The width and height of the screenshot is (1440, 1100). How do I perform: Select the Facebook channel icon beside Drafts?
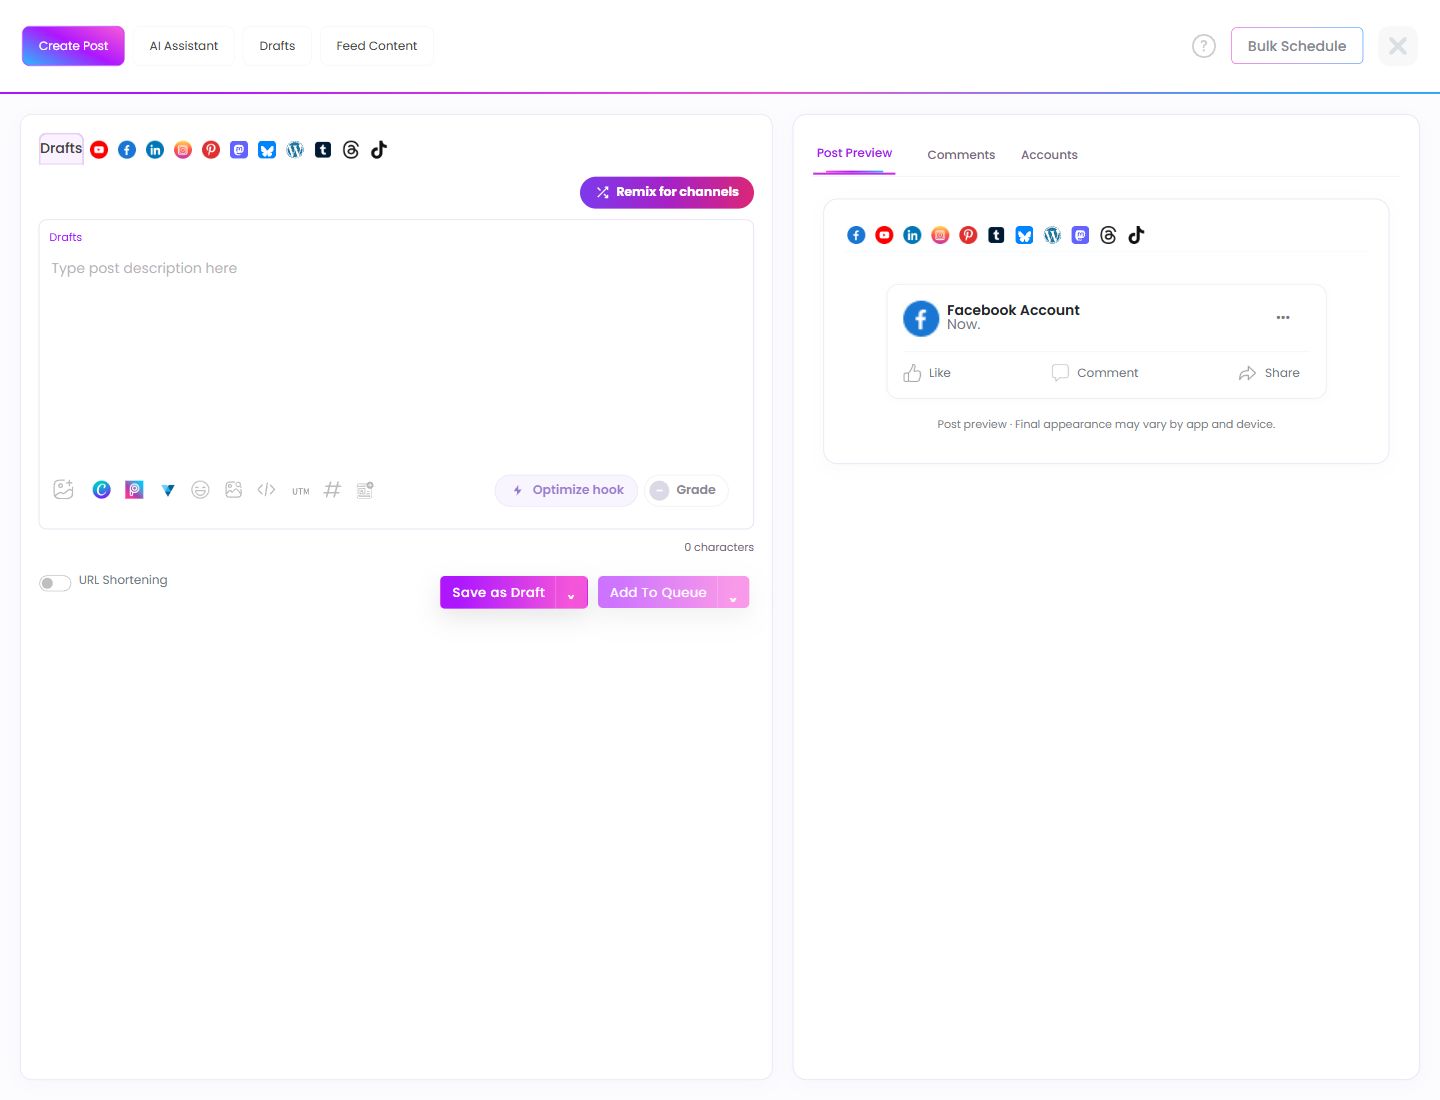[127, 150]
